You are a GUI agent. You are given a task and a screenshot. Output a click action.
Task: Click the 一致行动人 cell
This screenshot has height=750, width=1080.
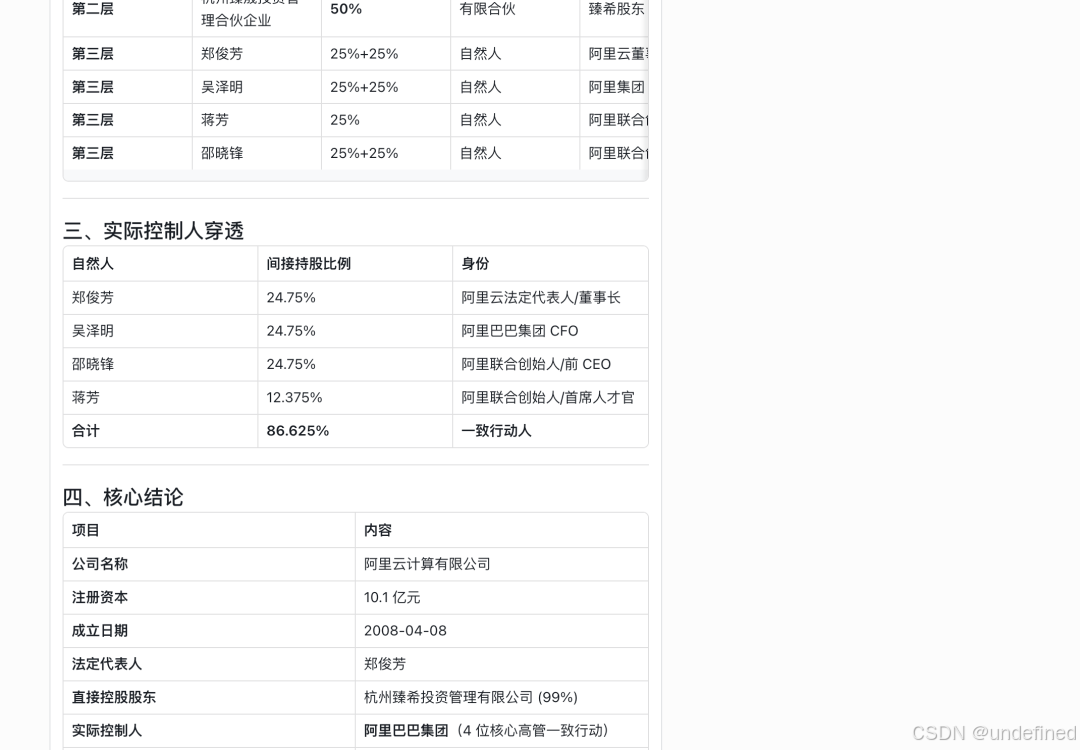click(496, 430)
